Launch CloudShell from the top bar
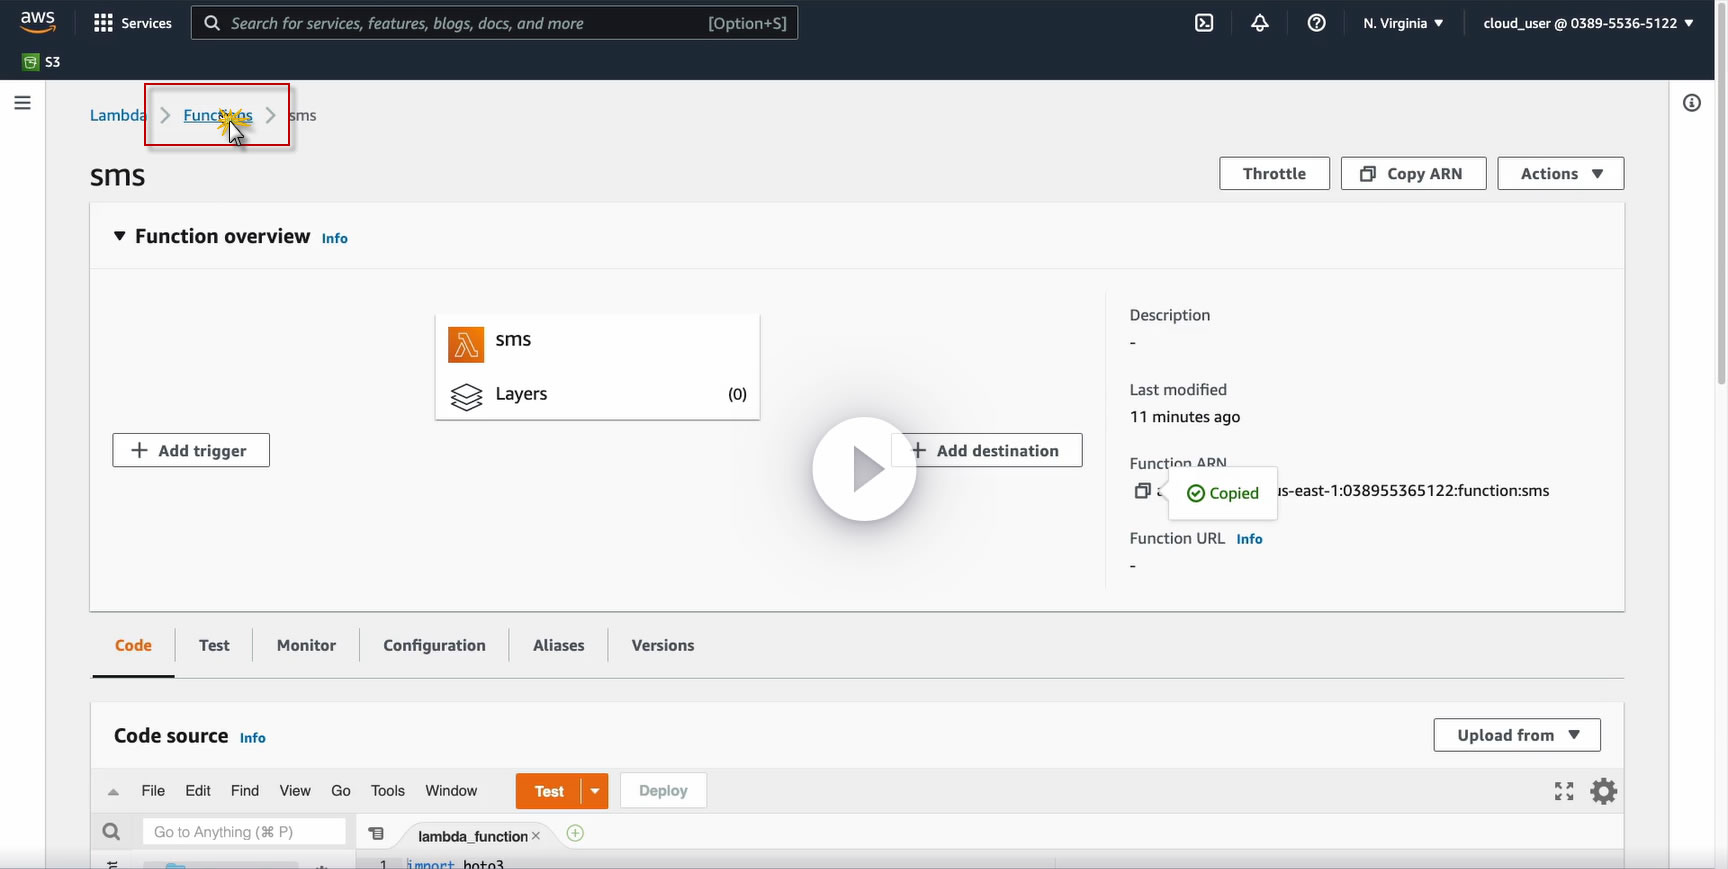Viewport: 1728px width, 869px height. coord(1204,23)
